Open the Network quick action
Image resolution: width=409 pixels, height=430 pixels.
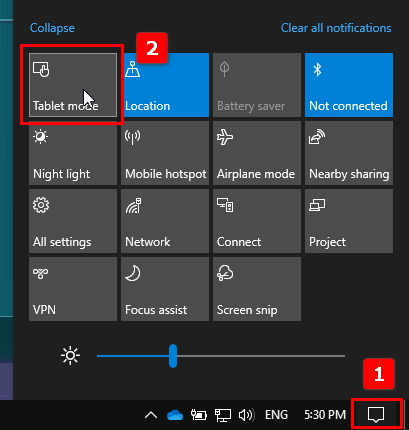pos(165,221)
